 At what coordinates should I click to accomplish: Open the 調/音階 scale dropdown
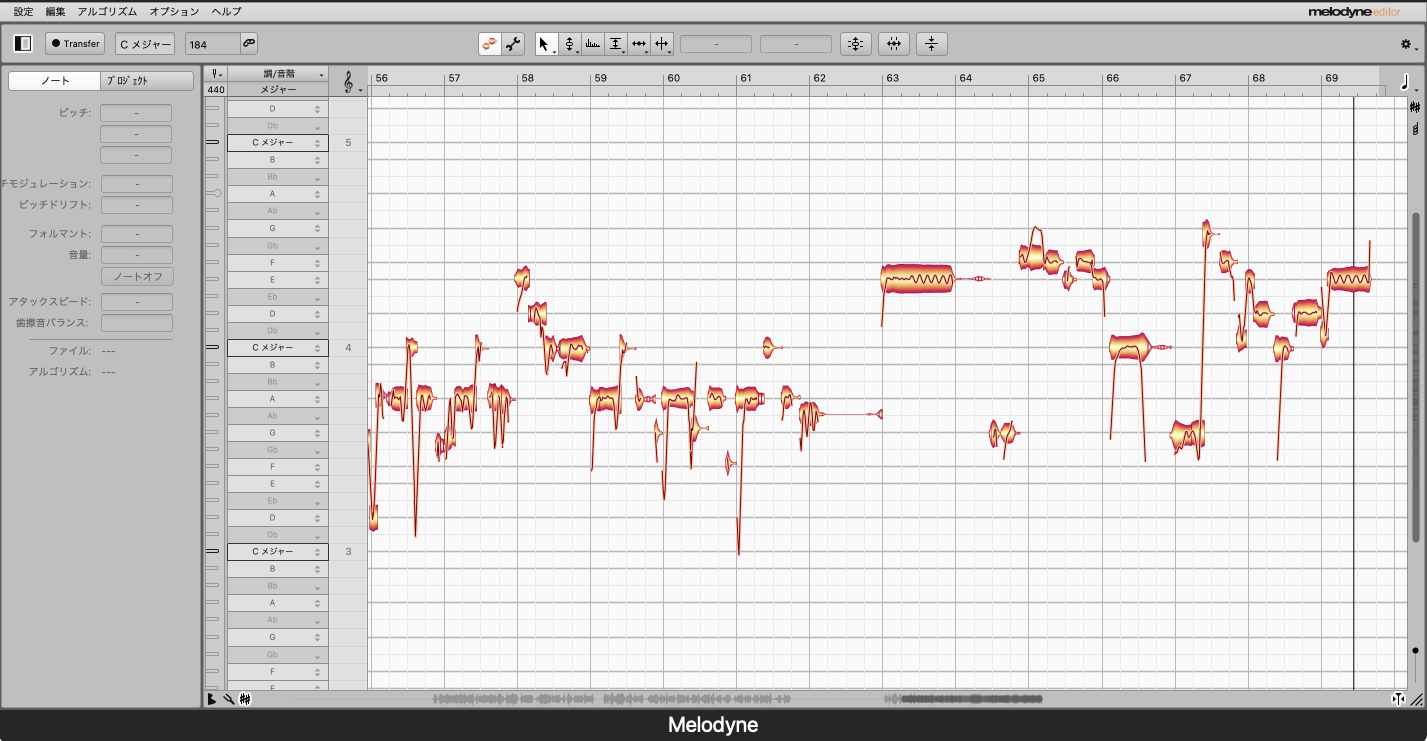coord(277,74)
